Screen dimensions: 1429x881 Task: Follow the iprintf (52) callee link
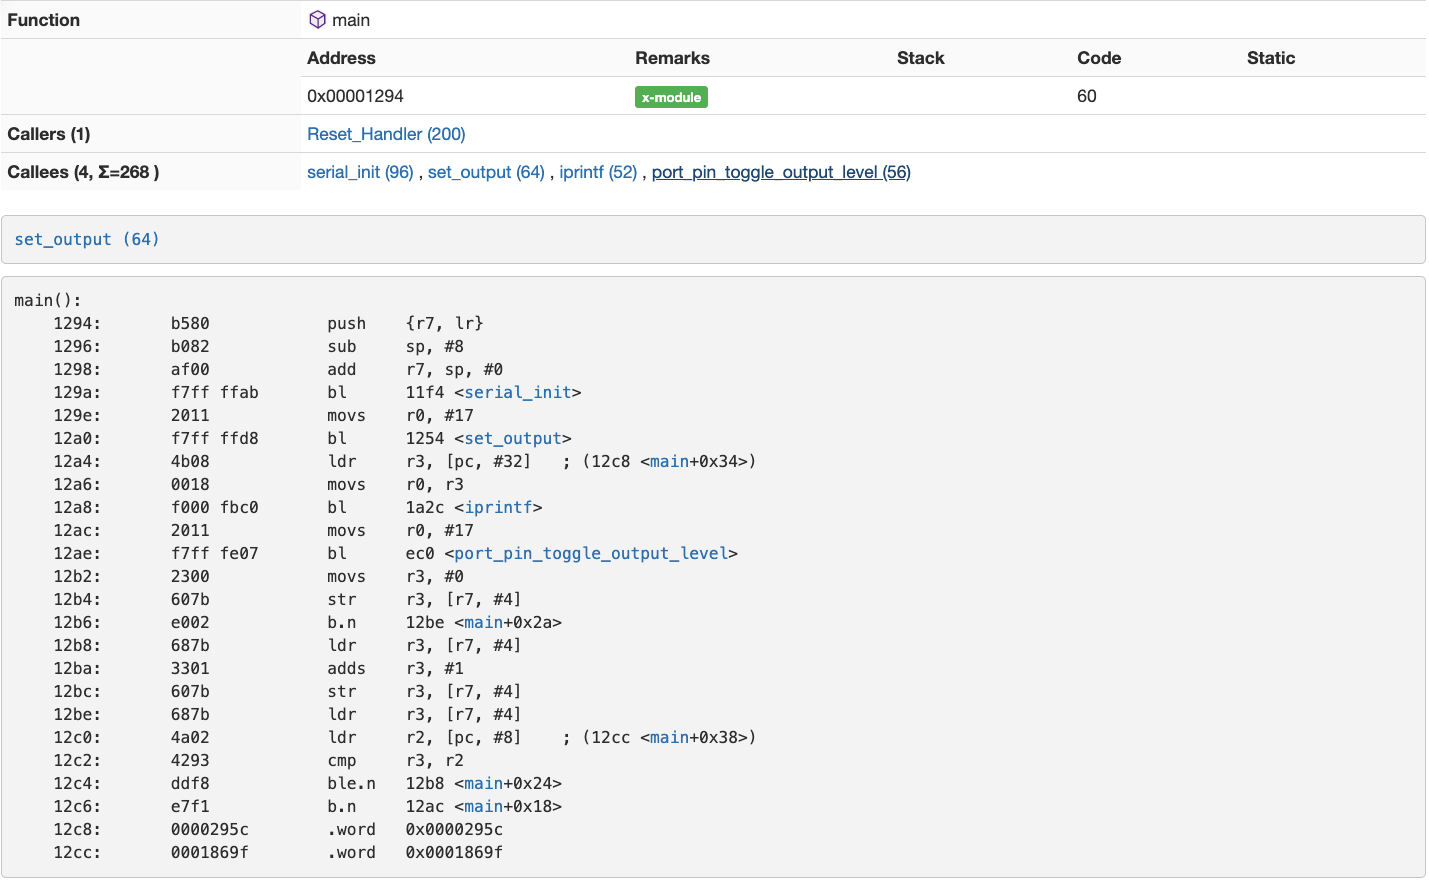(x=598, y=172)
